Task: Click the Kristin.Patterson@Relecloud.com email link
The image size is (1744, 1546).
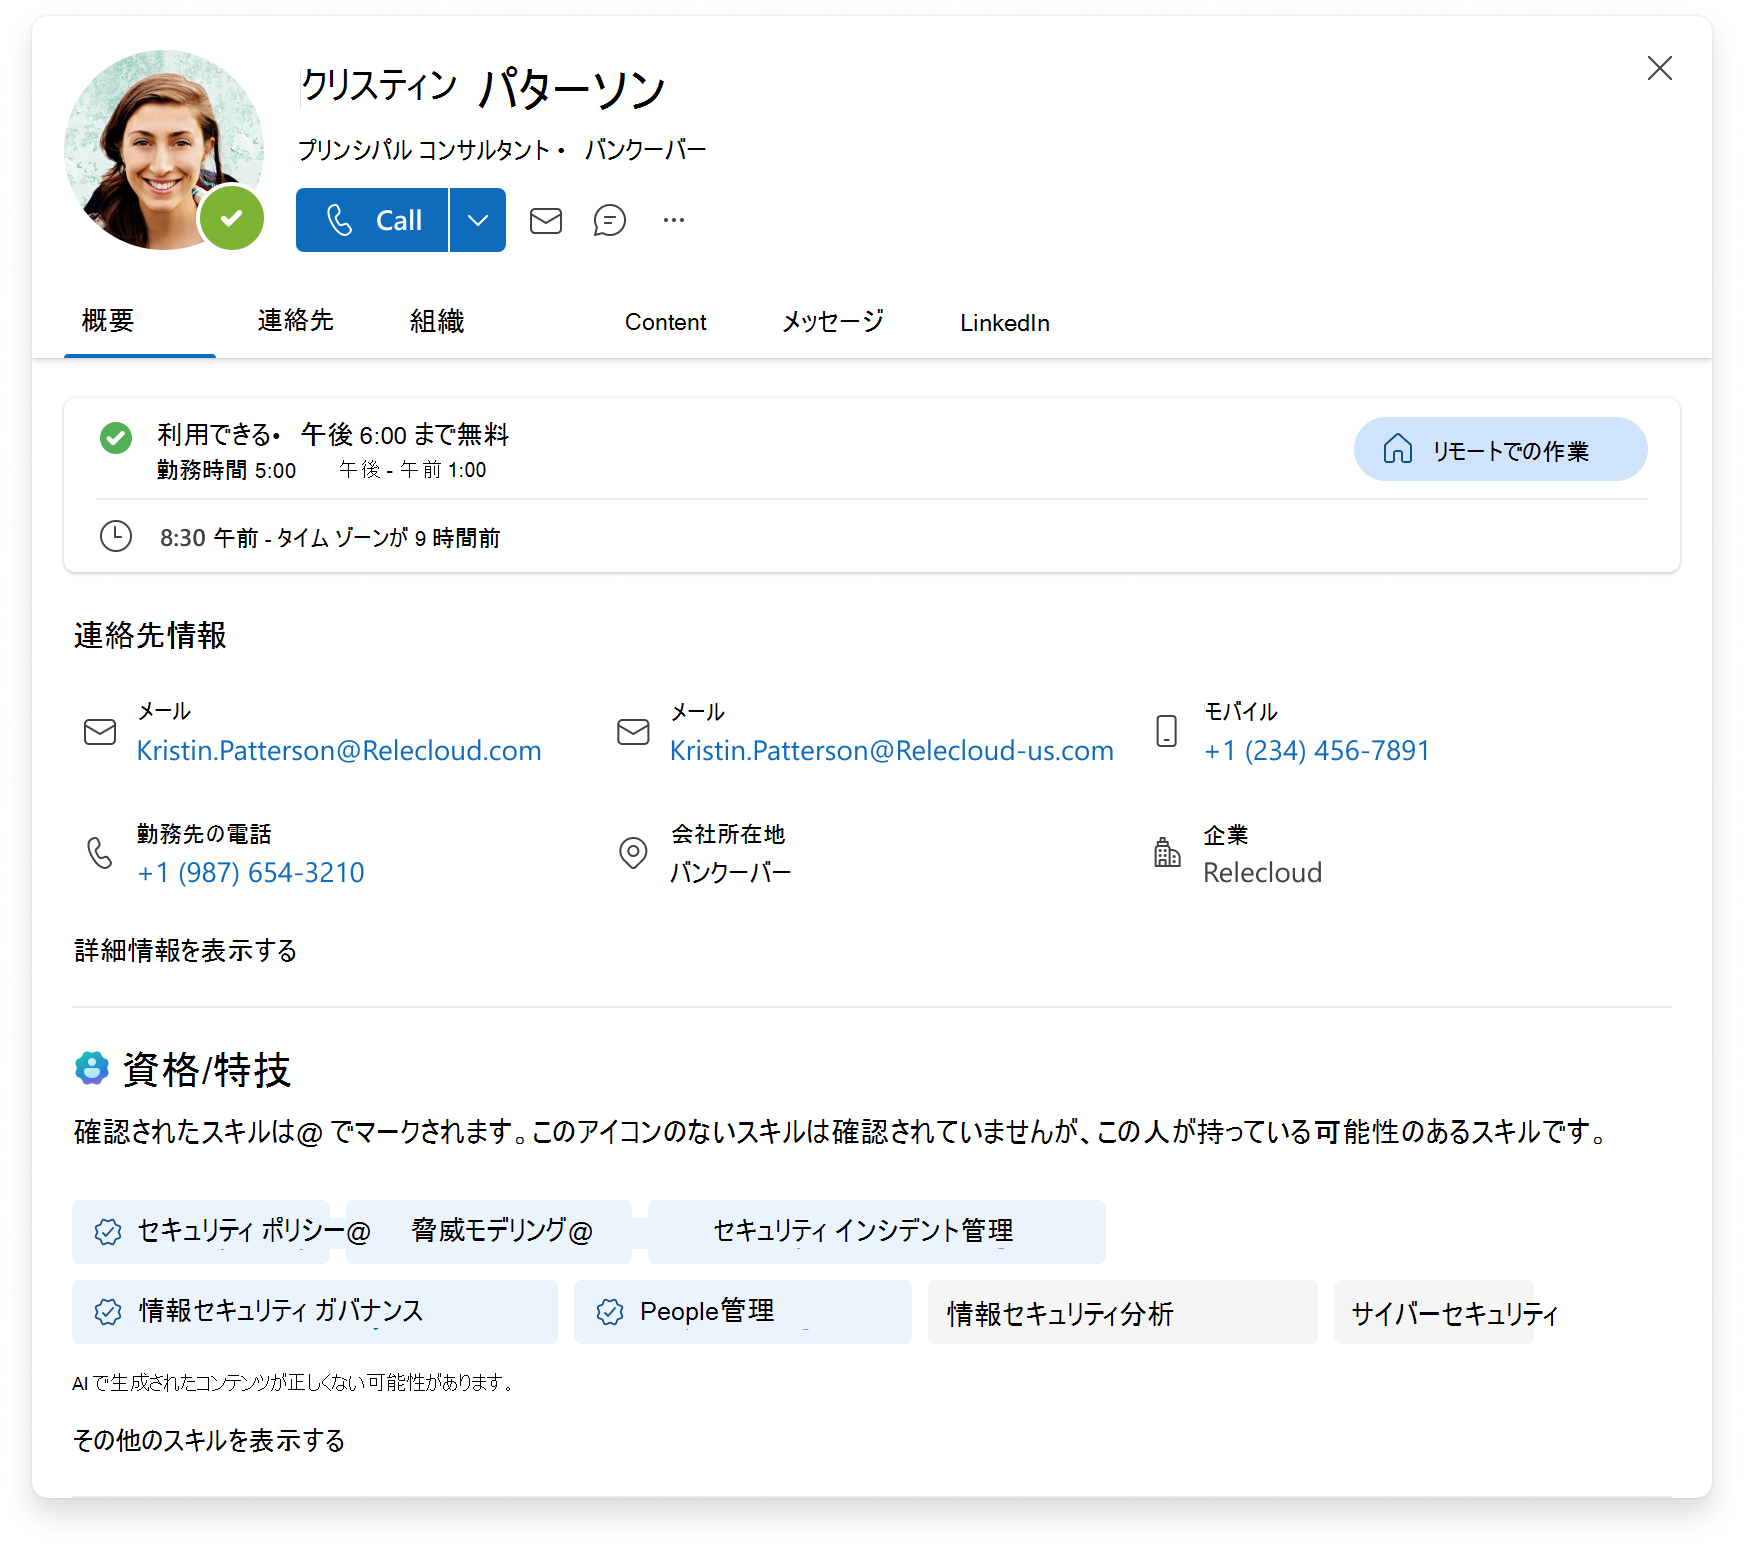Action: click(339, 750)
